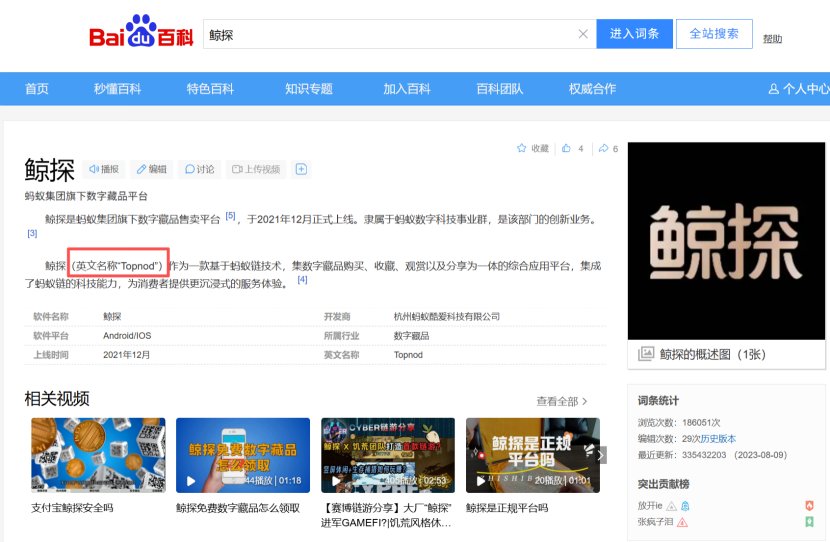Click the share arrow icon
The height and width of the screenshot is (542, 830).
[x=607, y=149]
